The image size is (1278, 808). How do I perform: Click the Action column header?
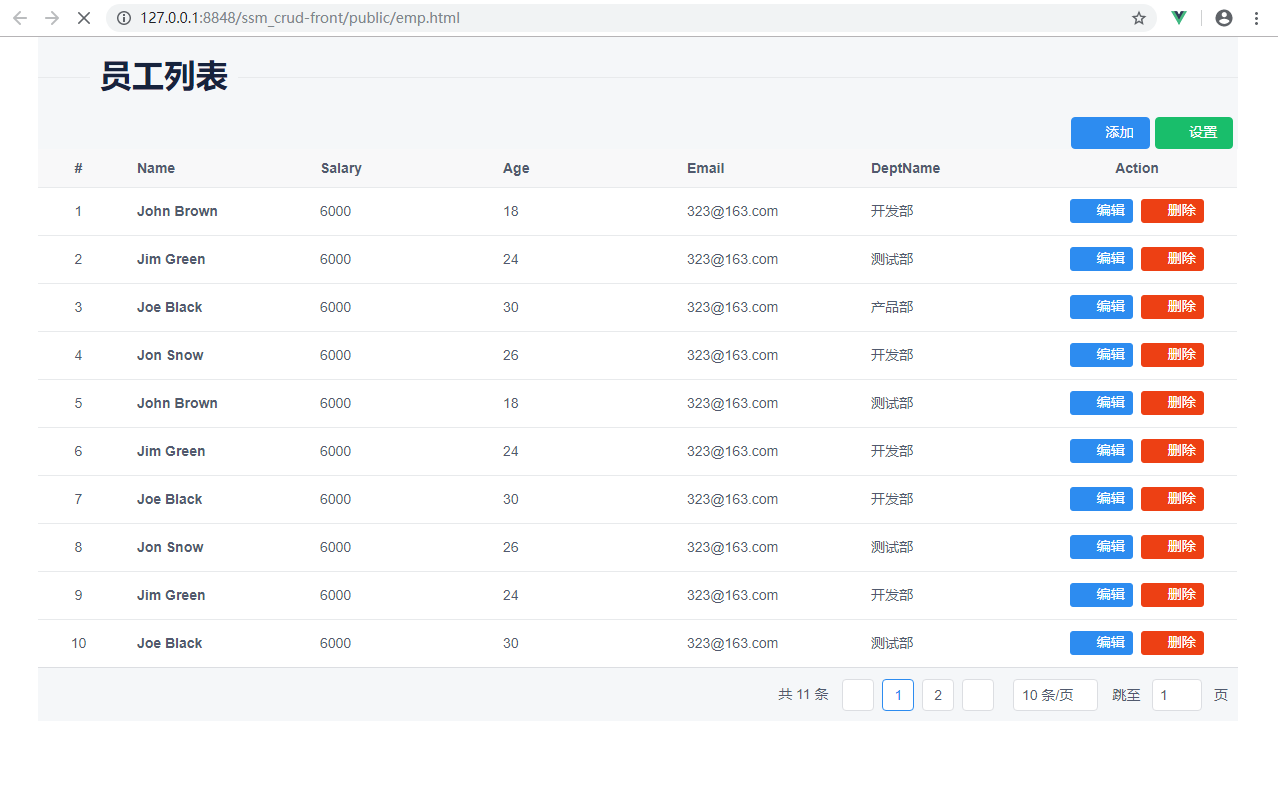1137,168
